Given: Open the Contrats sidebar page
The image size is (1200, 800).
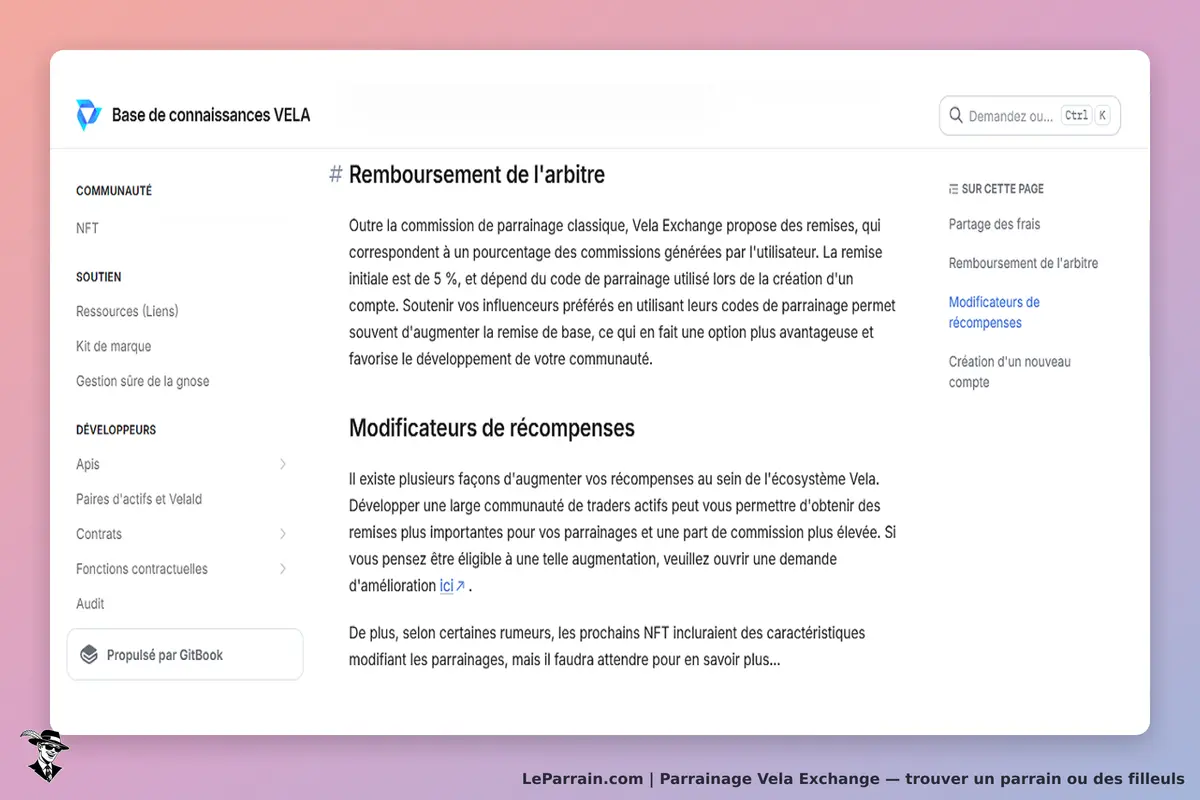Looking at the screenshot, I should coord(99,534).
